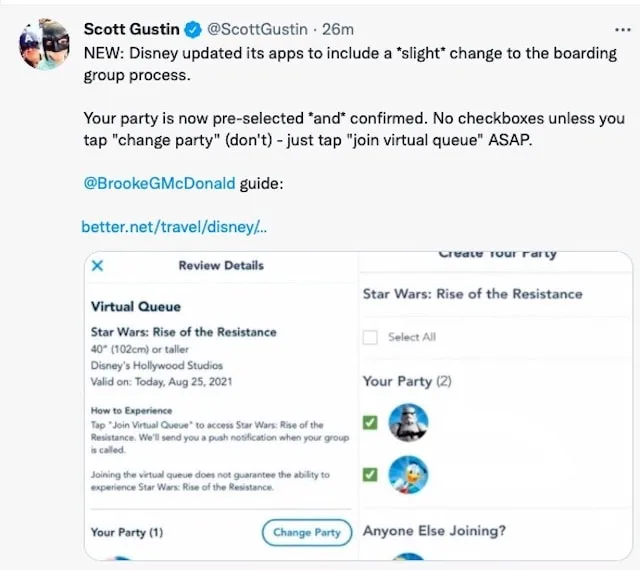Click the blue verified badge icon
Screen dimensions: 640x570
click(193, 30)
